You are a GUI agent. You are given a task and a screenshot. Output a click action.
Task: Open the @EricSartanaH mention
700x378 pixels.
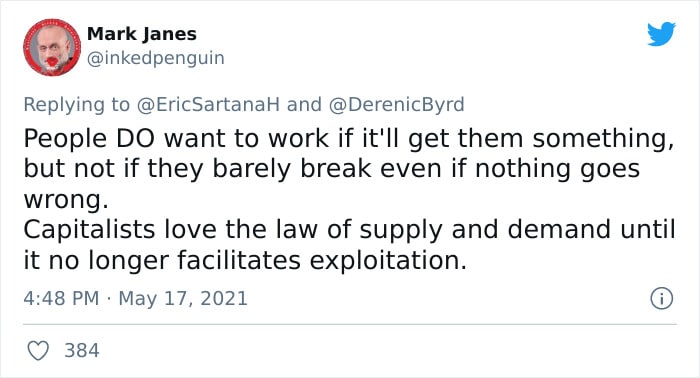[208, 104]
